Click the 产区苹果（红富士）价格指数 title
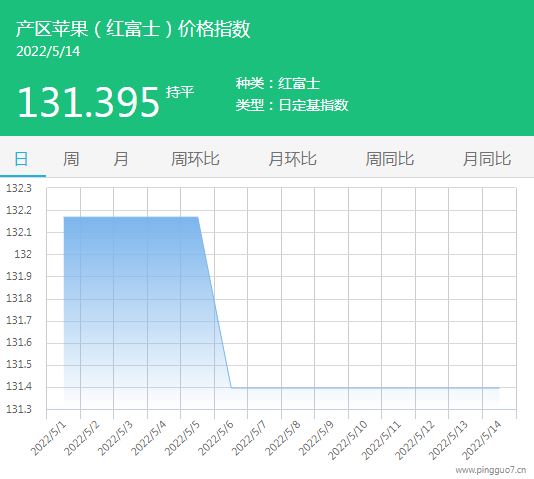 pyautogui.click(x=133, y=29)
